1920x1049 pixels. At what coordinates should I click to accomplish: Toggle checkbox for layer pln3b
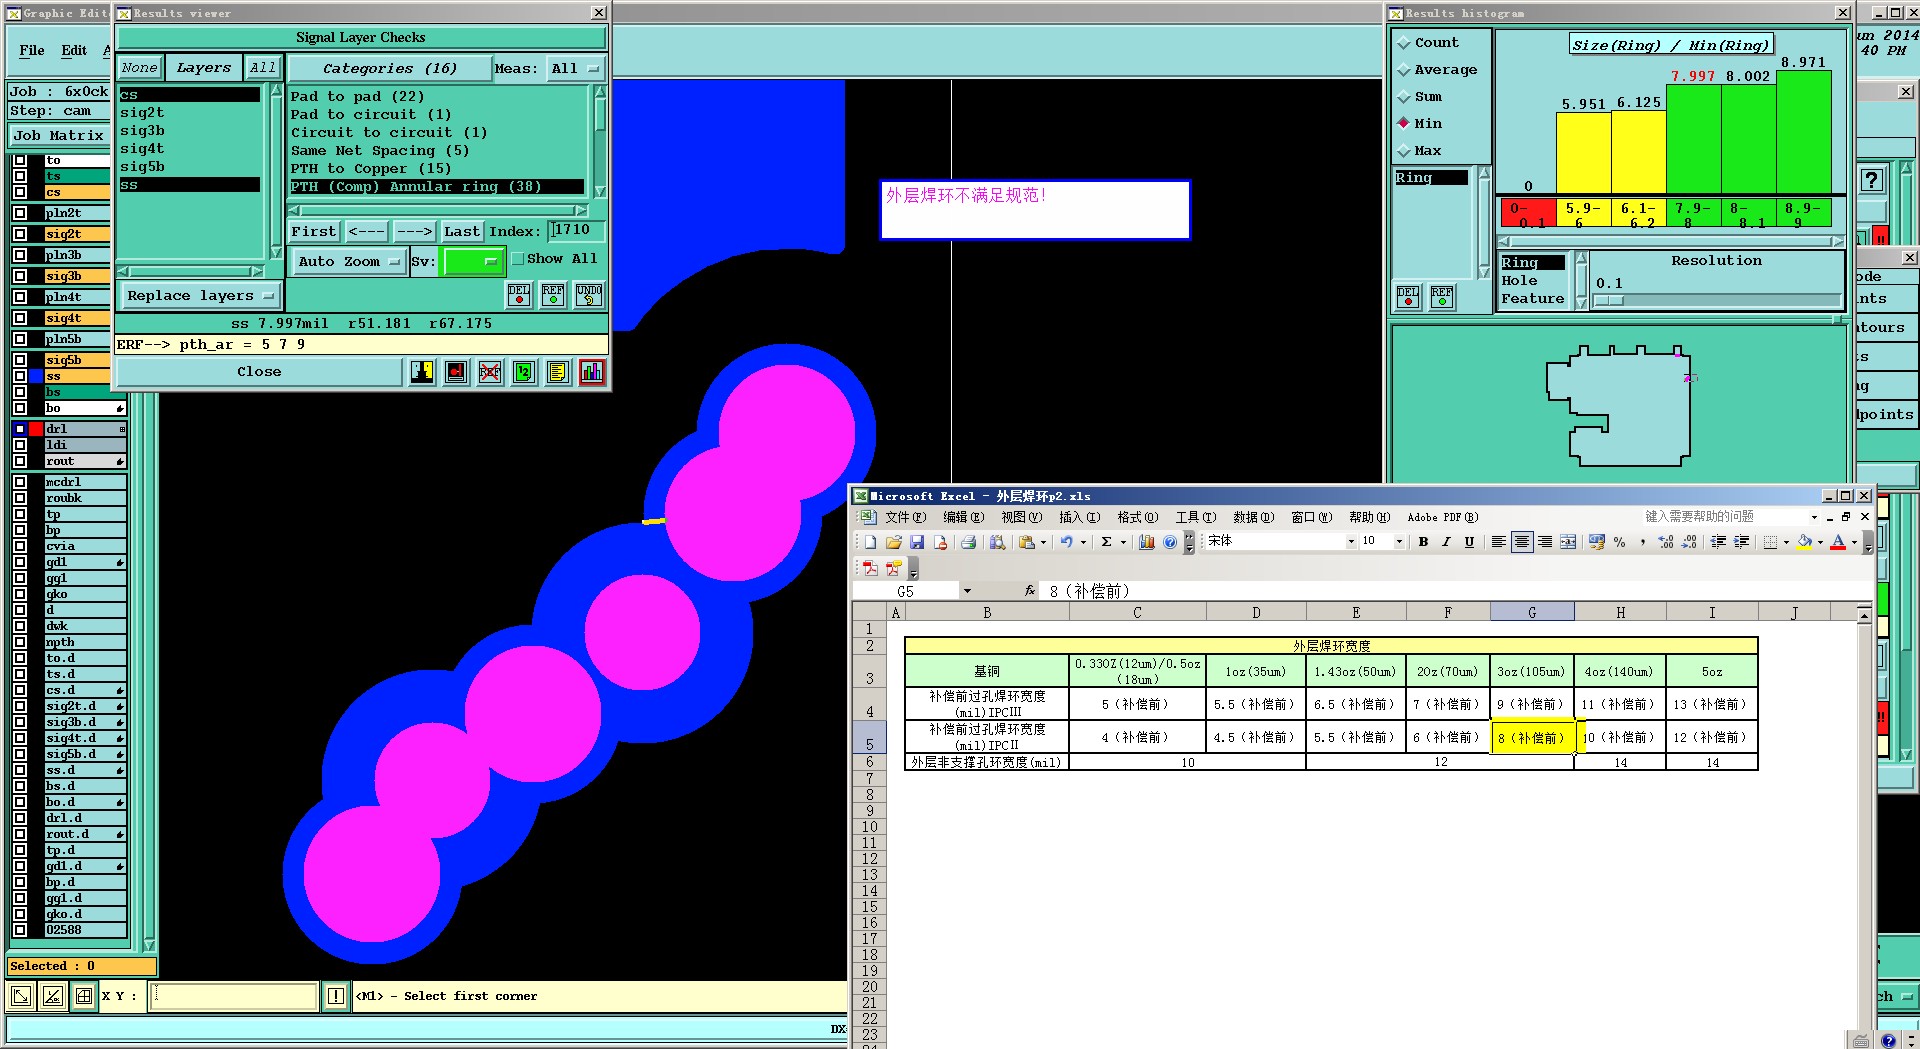tap(20, 255)
